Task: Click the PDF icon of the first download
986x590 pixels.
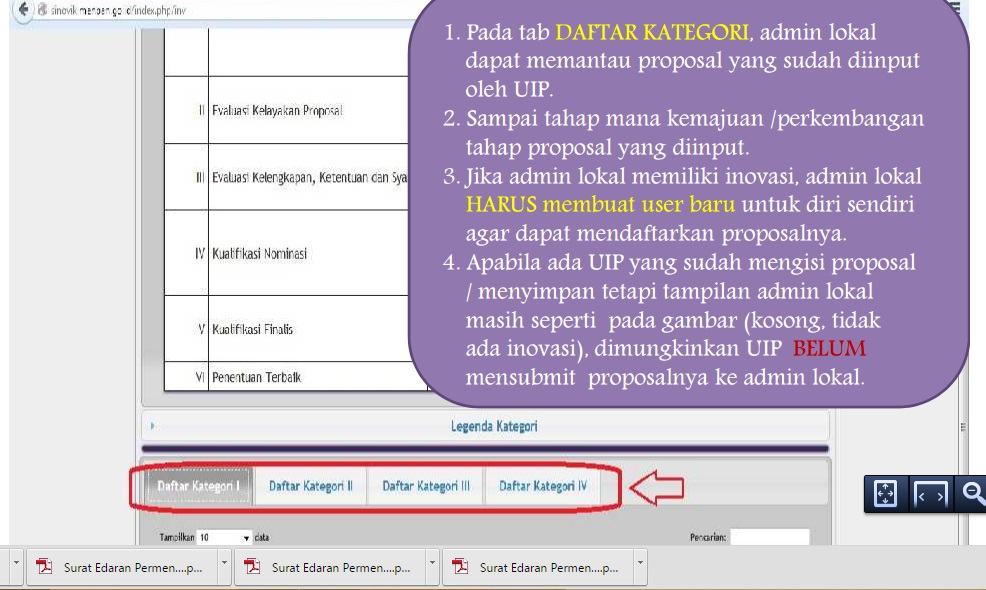Action: tap(44, 567)
